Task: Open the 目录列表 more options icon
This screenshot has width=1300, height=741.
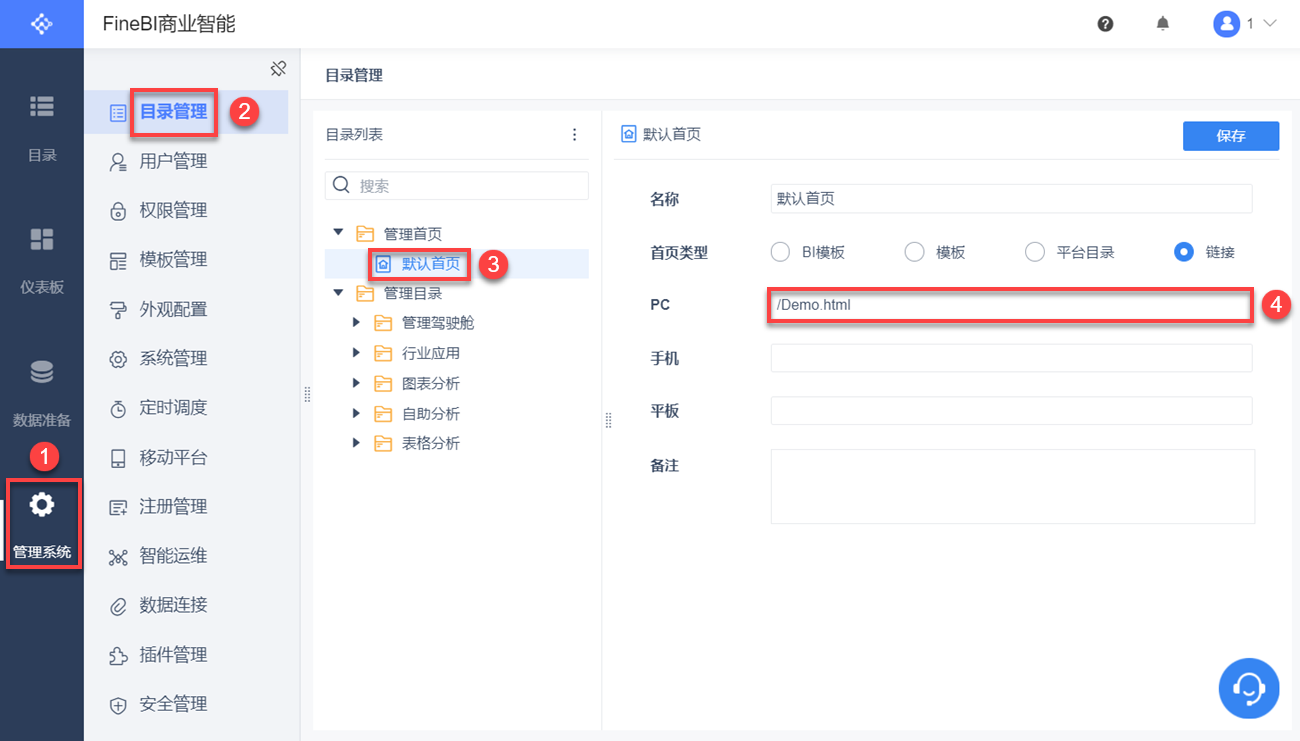Action: click(574, 135)
